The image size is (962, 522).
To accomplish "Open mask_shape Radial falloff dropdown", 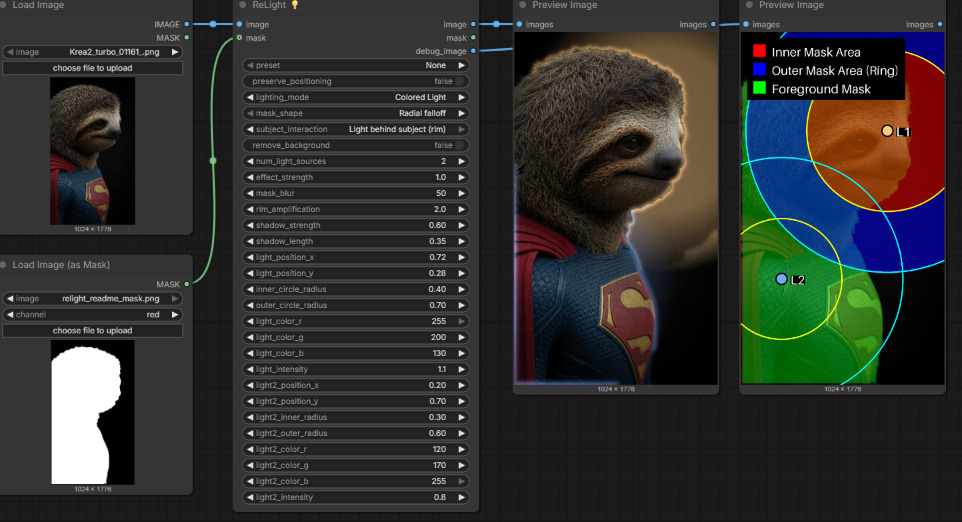I will 356,113.
